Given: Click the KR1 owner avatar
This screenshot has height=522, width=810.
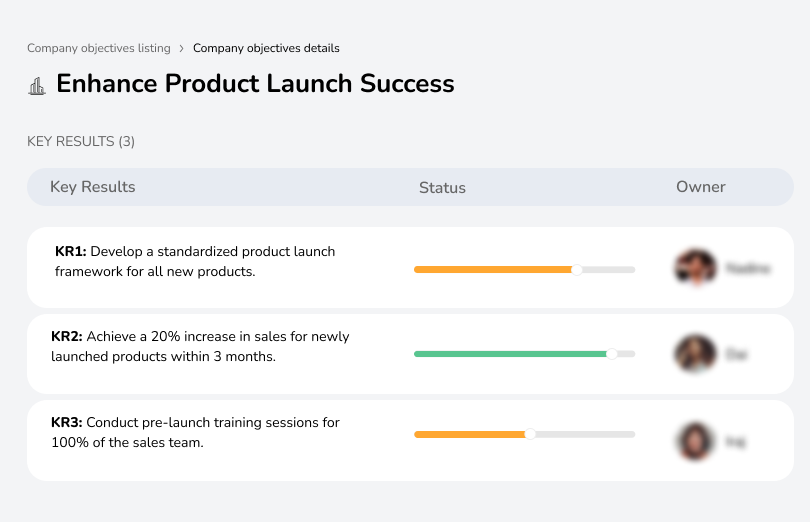Looking at the screenshot, I should [x=696, y=268].
